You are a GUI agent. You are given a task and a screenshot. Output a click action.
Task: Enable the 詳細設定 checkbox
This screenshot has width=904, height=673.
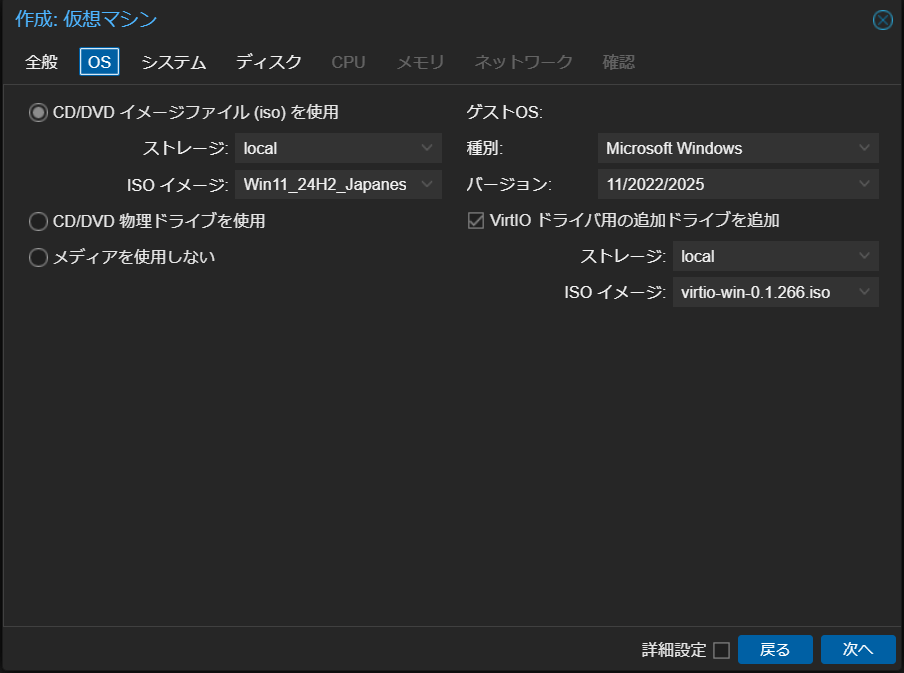tap(721, 651)
